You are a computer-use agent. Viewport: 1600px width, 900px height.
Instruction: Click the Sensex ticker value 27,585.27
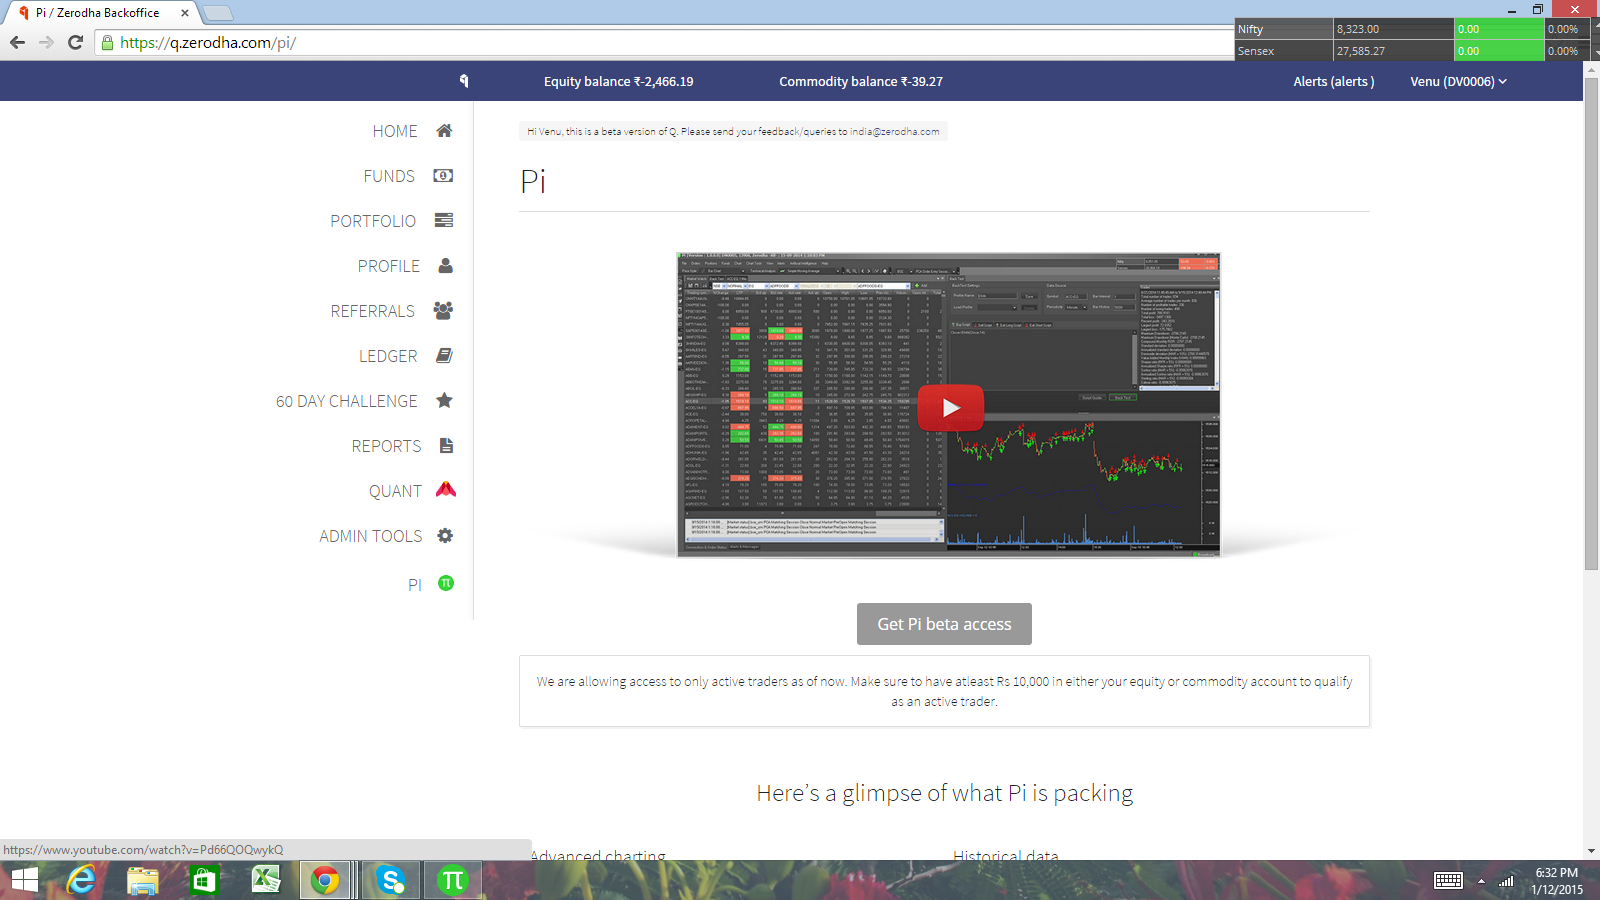click(1361, 51)
